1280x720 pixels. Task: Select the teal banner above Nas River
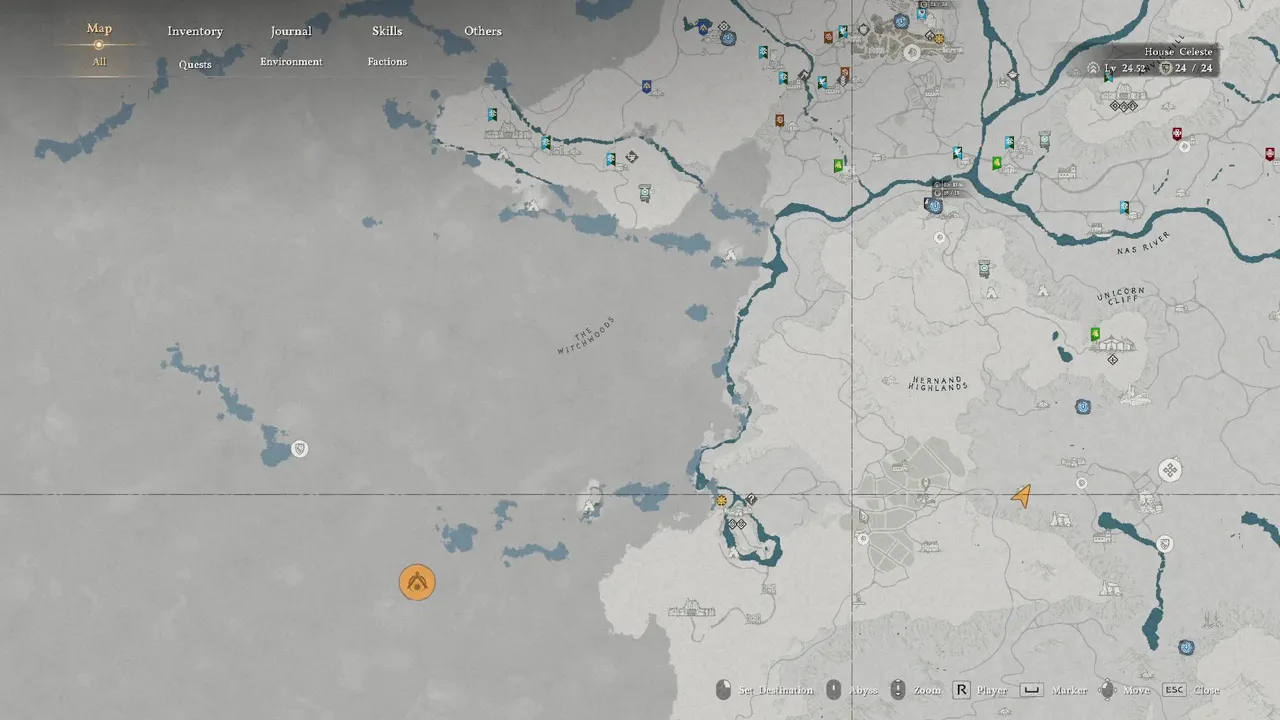click(1125, 208)
